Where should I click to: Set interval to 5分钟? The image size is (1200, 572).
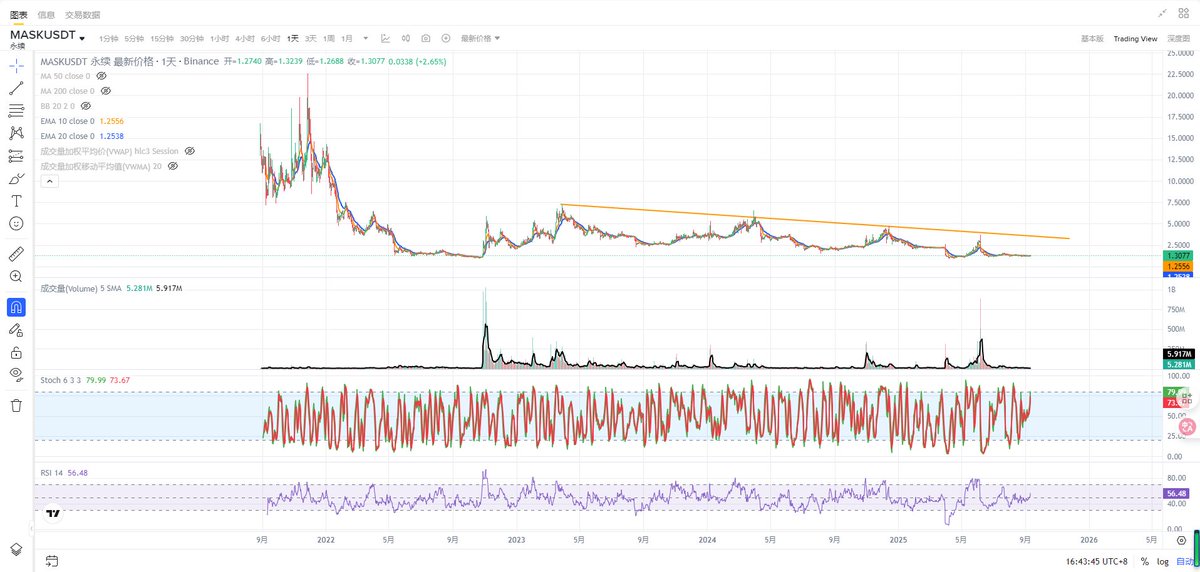coord(134,38)
